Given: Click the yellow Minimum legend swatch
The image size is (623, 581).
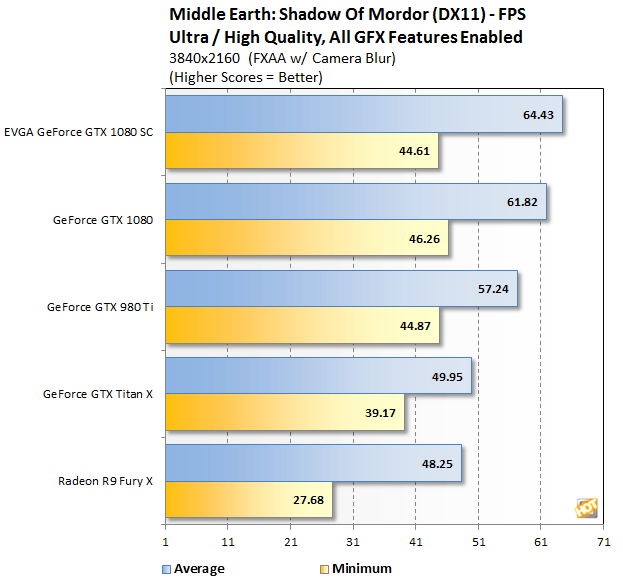Looking at the screenshot, I should coord(324,569).
